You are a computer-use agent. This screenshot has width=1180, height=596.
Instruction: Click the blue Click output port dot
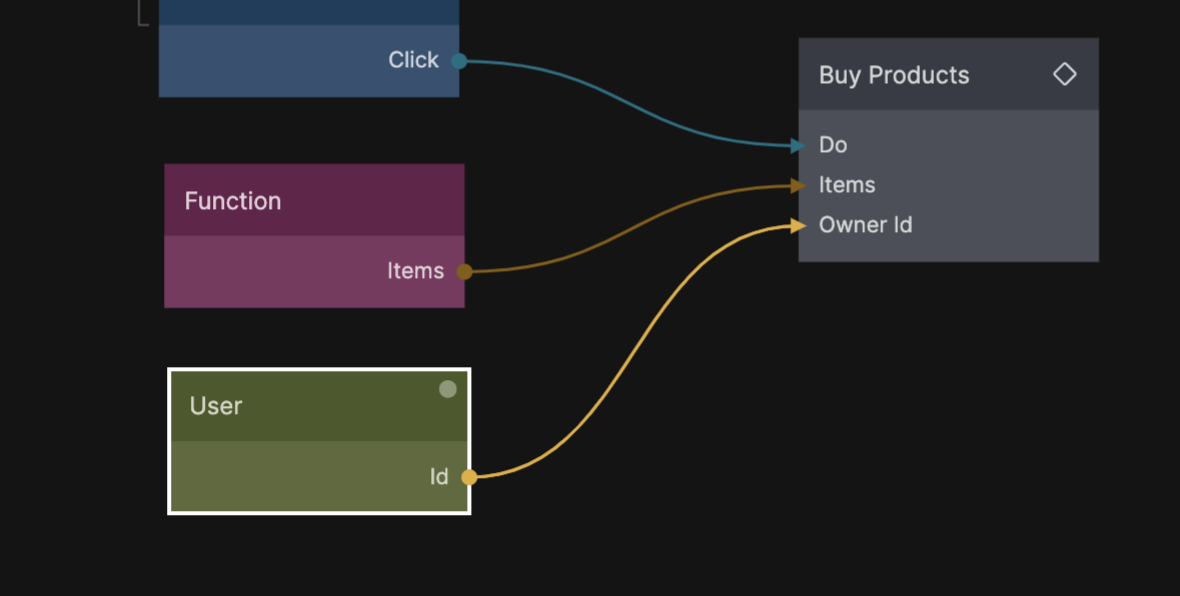(x=459, y=61)
